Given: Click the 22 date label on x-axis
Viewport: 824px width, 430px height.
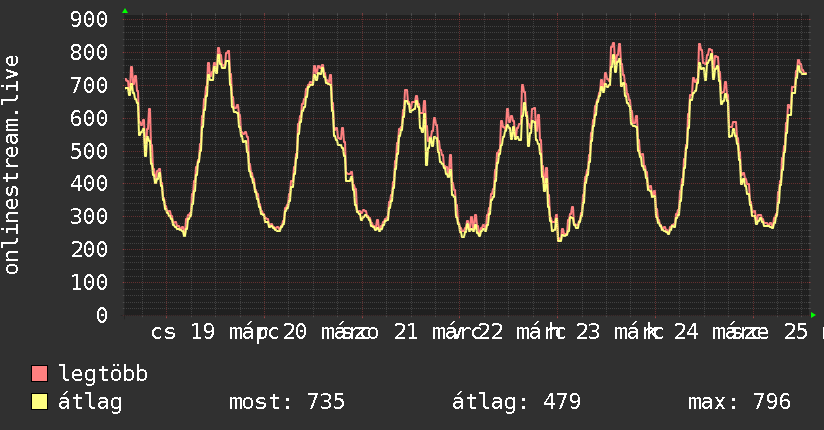Looking at the screenshot, I should pos(491,332).
